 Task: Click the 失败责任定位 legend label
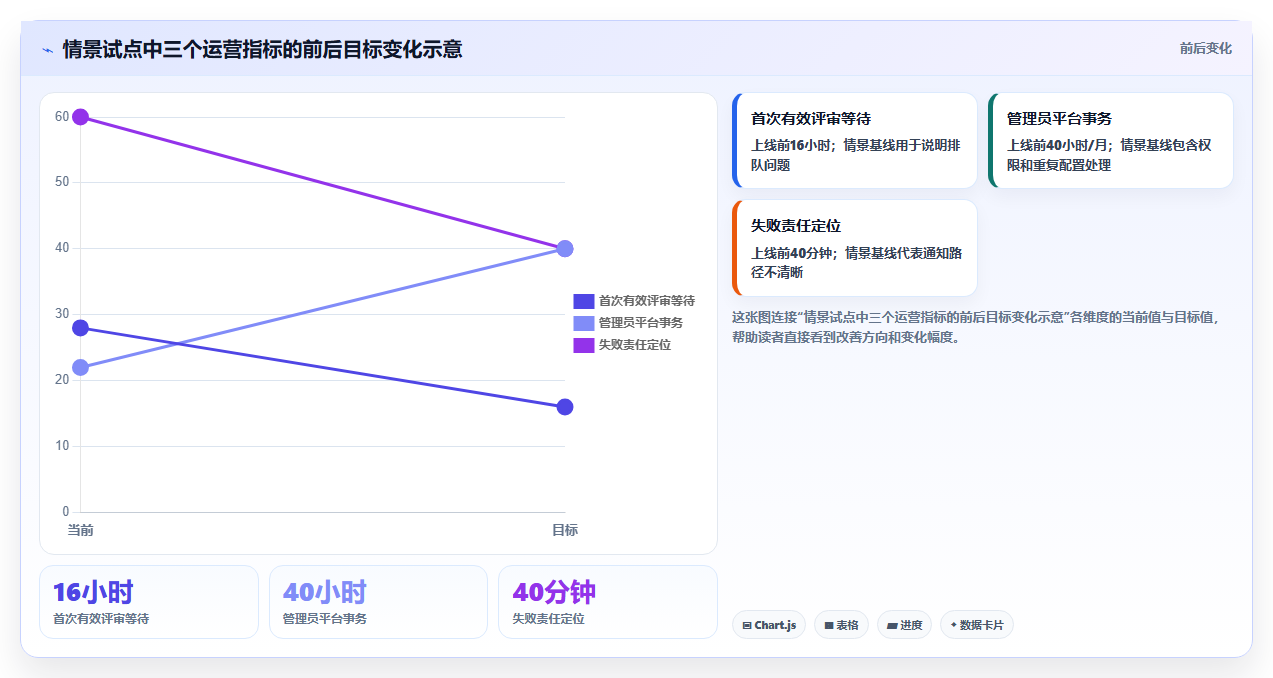[x=634, y=345]
